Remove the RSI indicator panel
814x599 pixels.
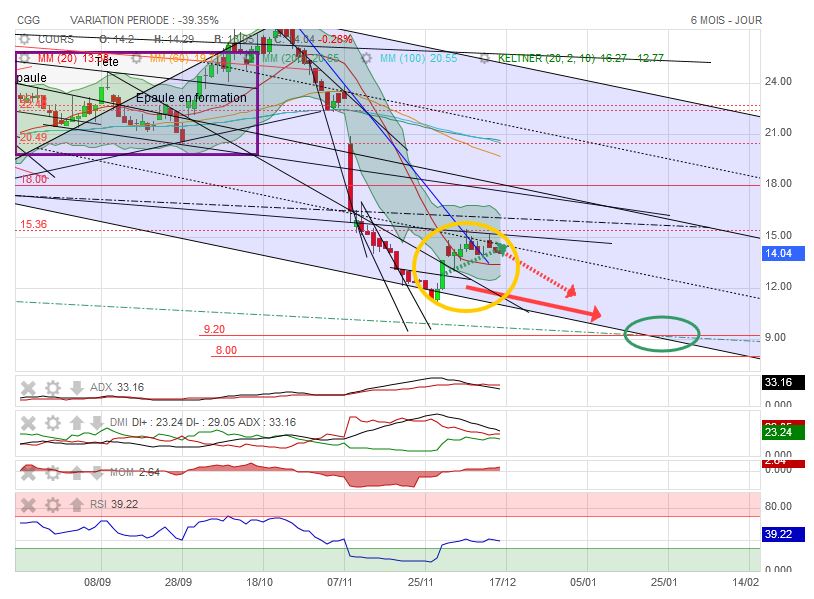point(28,505)
